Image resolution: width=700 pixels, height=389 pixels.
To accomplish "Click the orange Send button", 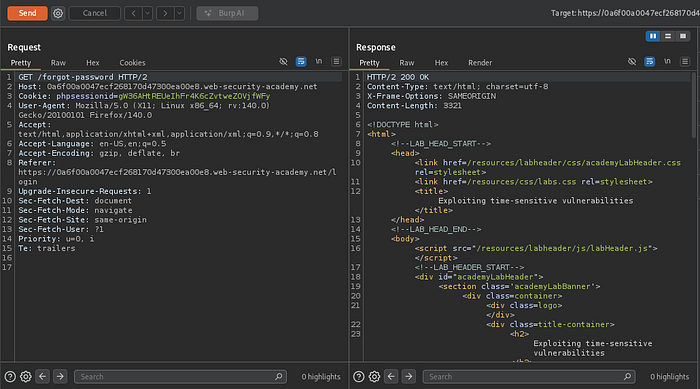I will point(27,13).
